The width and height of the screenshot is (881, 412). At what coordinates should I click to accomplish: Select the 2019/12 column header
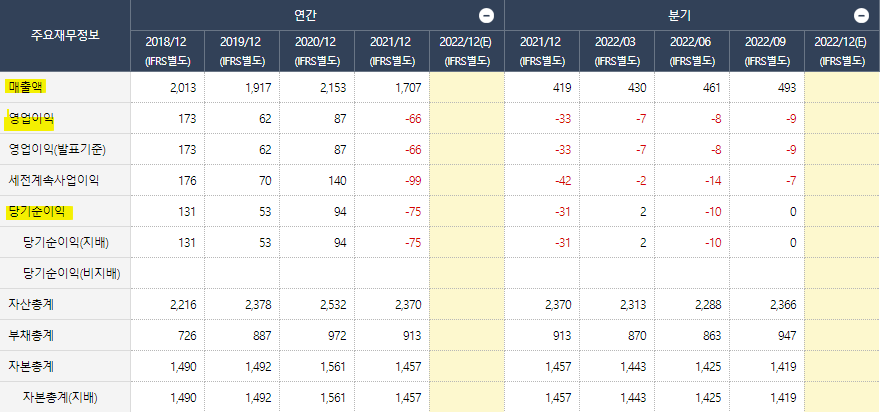242,51
